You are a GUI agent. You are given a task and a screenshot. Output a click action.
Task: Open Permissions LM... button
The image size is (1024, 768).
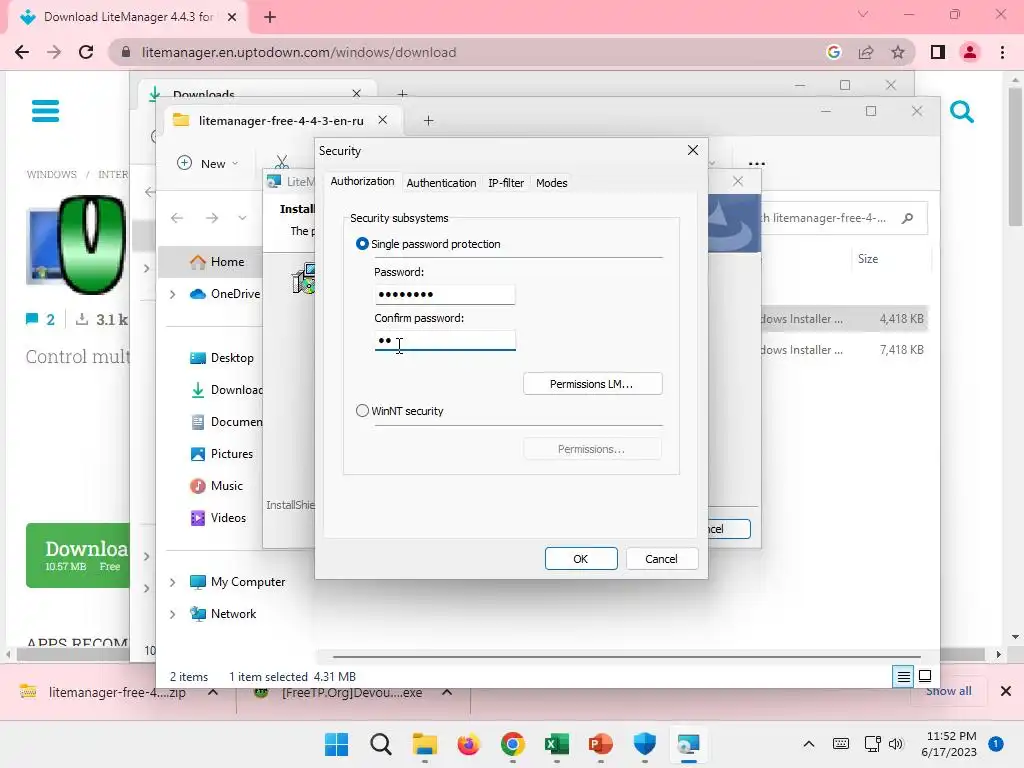tap(592, 384)
